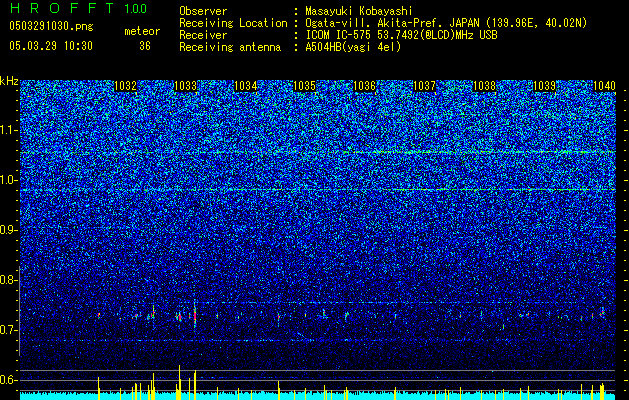Click the HROFFT 1.0.0 title text

(x=79, y=8)
